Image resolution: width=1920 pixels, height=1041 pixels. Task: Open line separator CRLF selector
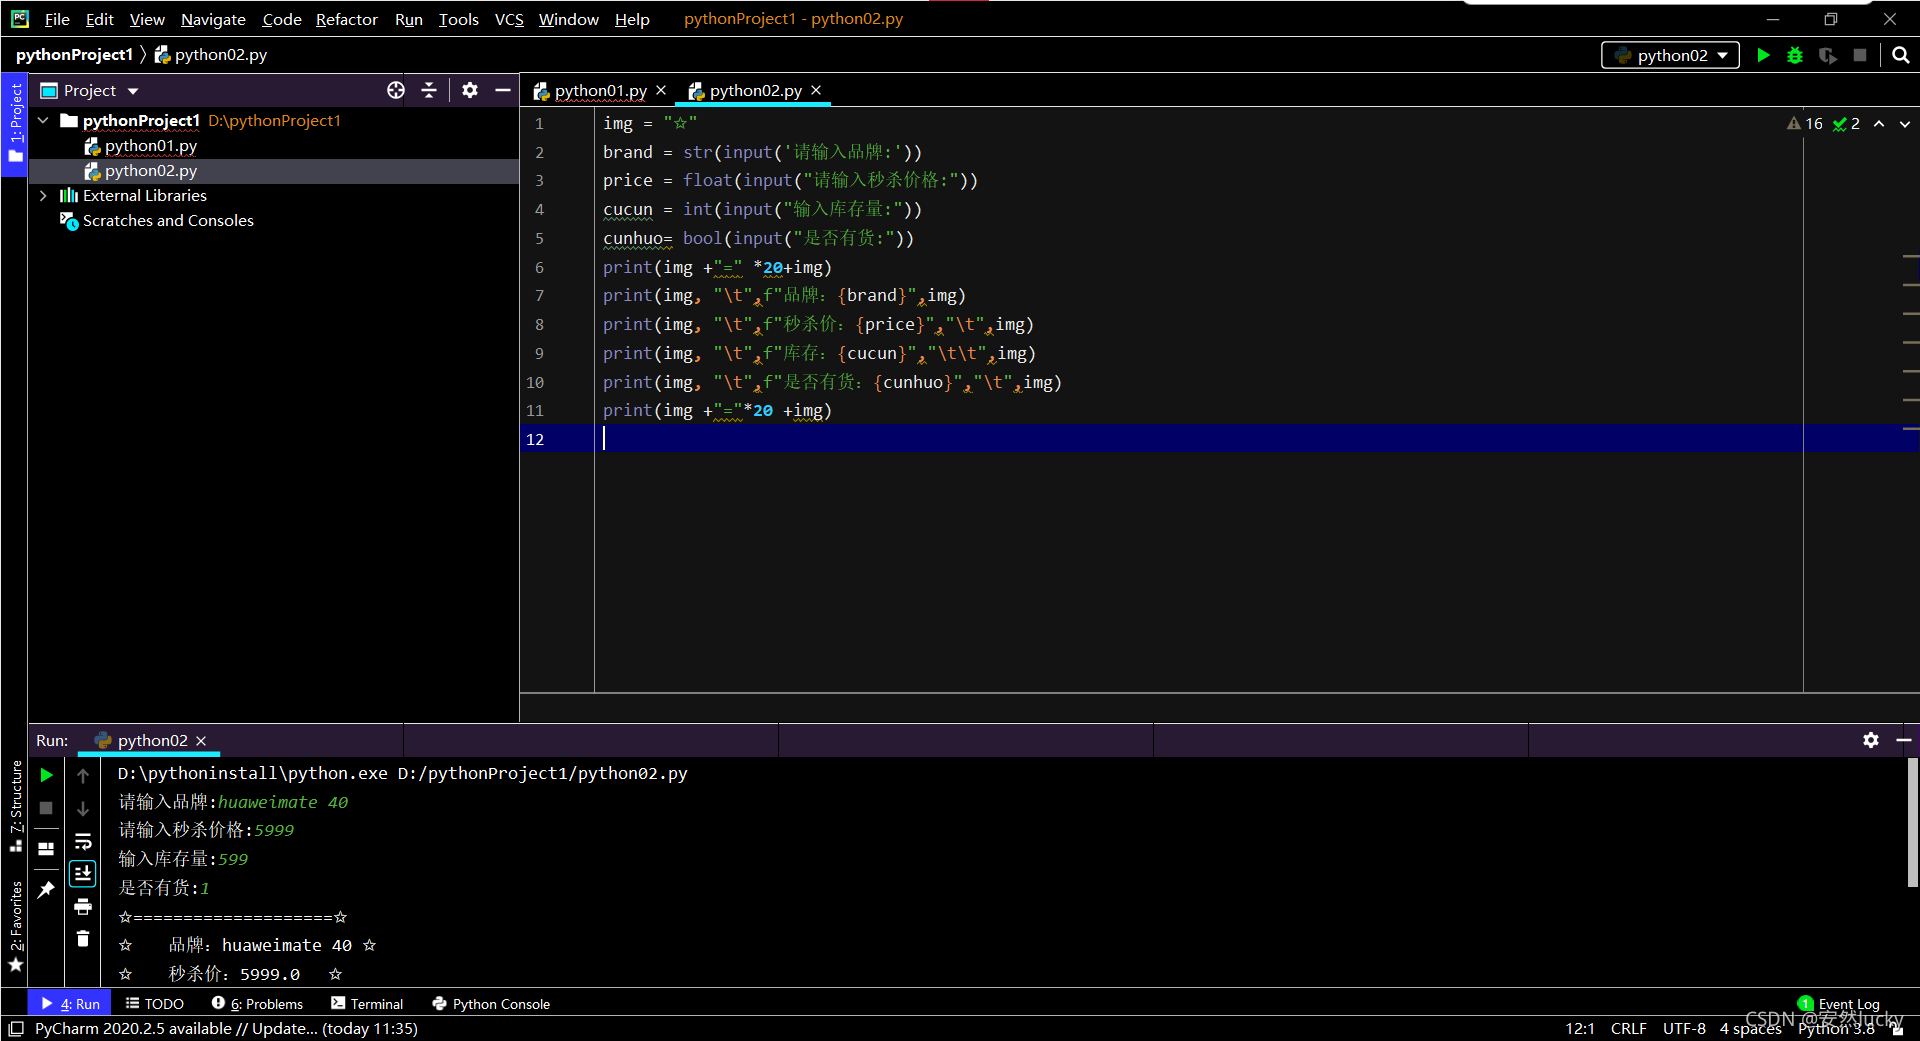pyautogui.click(x=1628, y=1028)
